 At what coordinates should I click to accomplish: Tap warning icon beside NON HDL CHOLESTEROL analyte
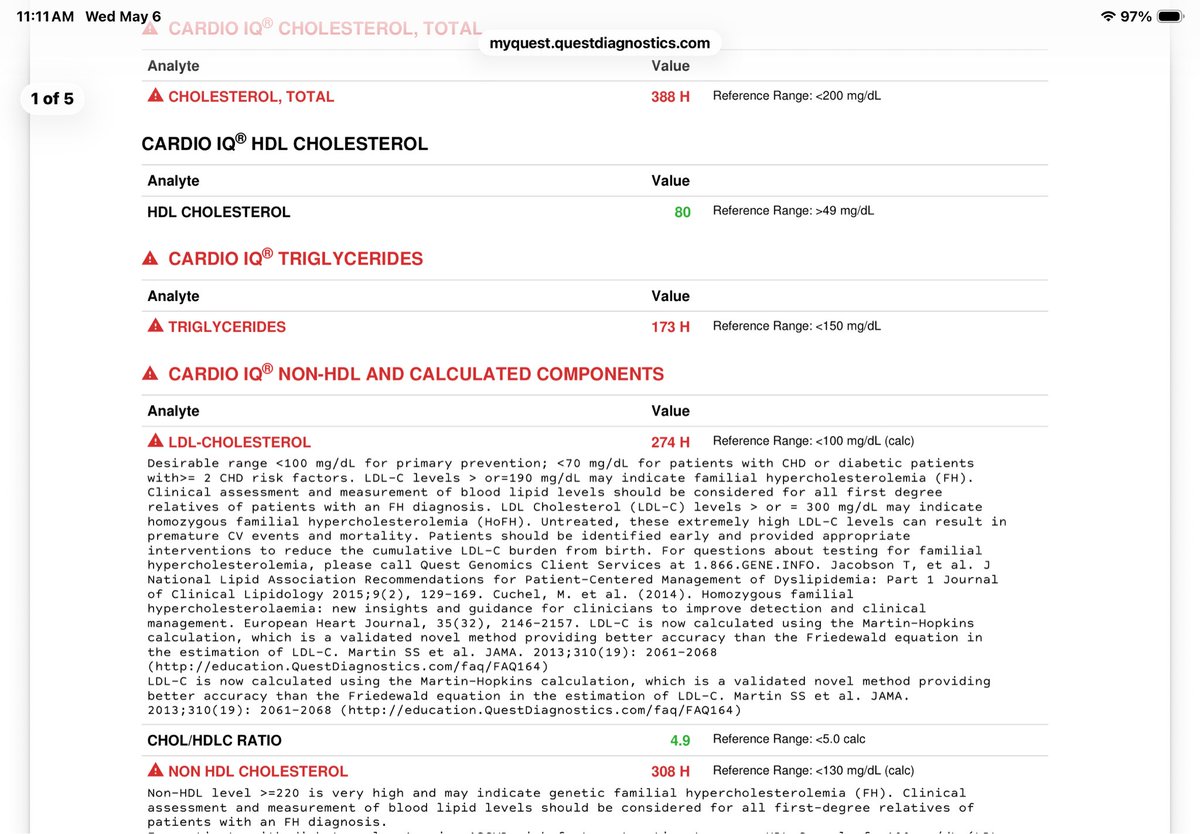point(155,771)
